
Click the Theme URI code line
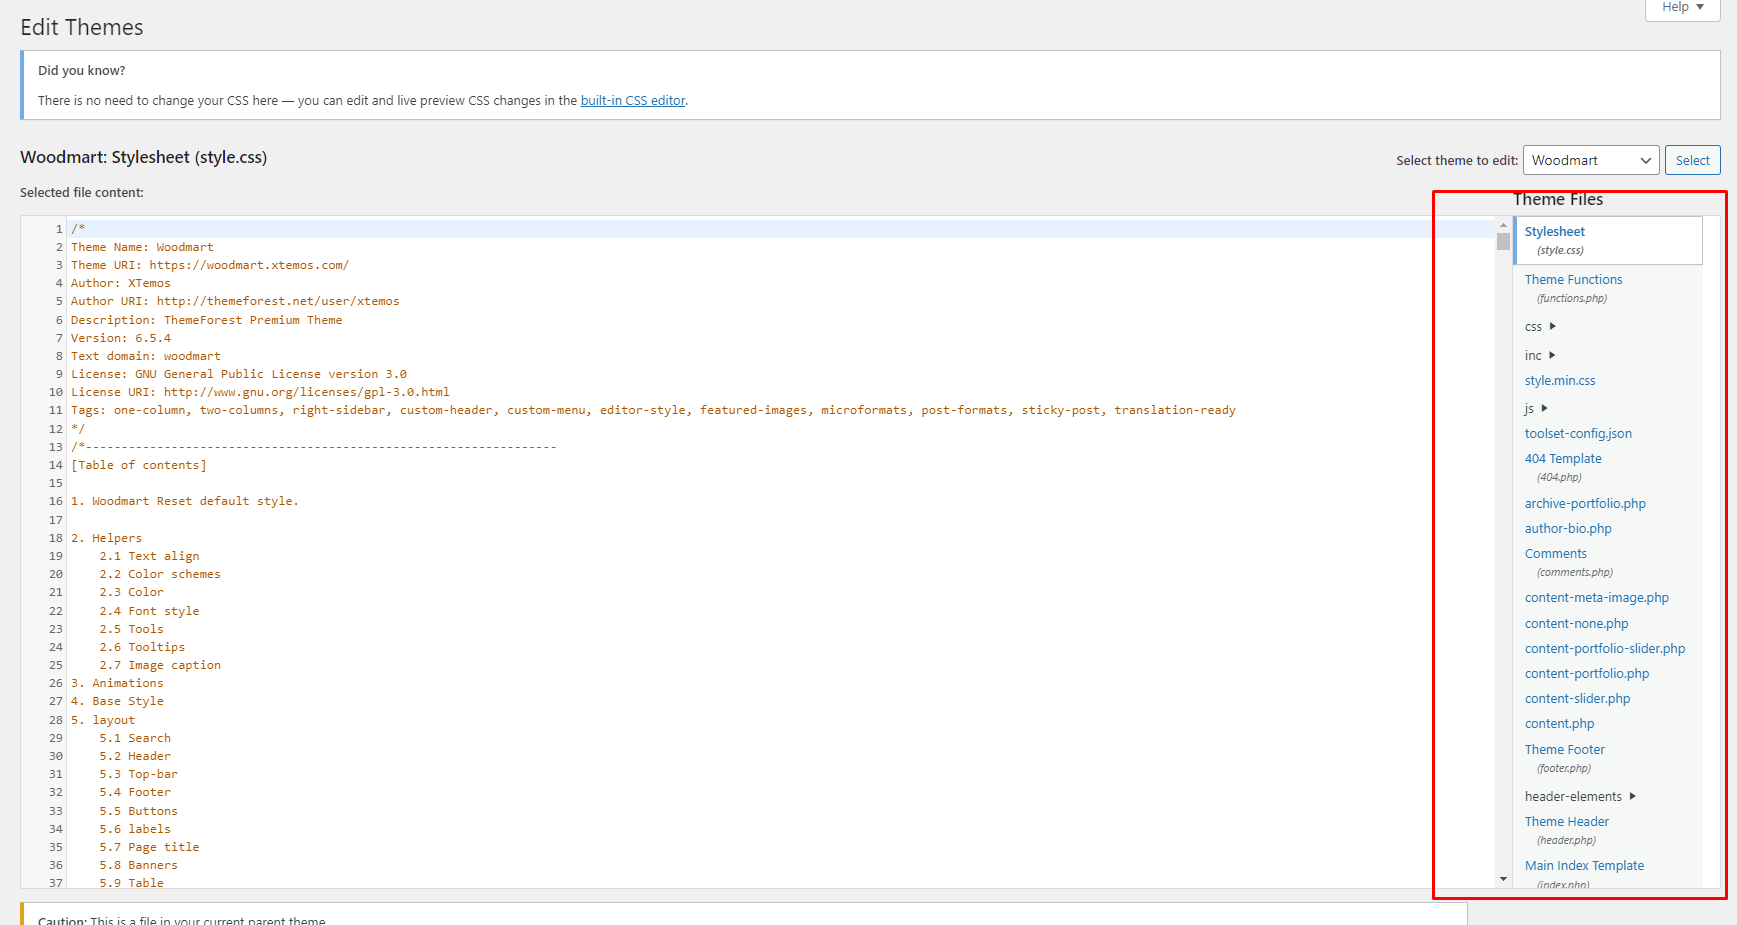point(210,265)
